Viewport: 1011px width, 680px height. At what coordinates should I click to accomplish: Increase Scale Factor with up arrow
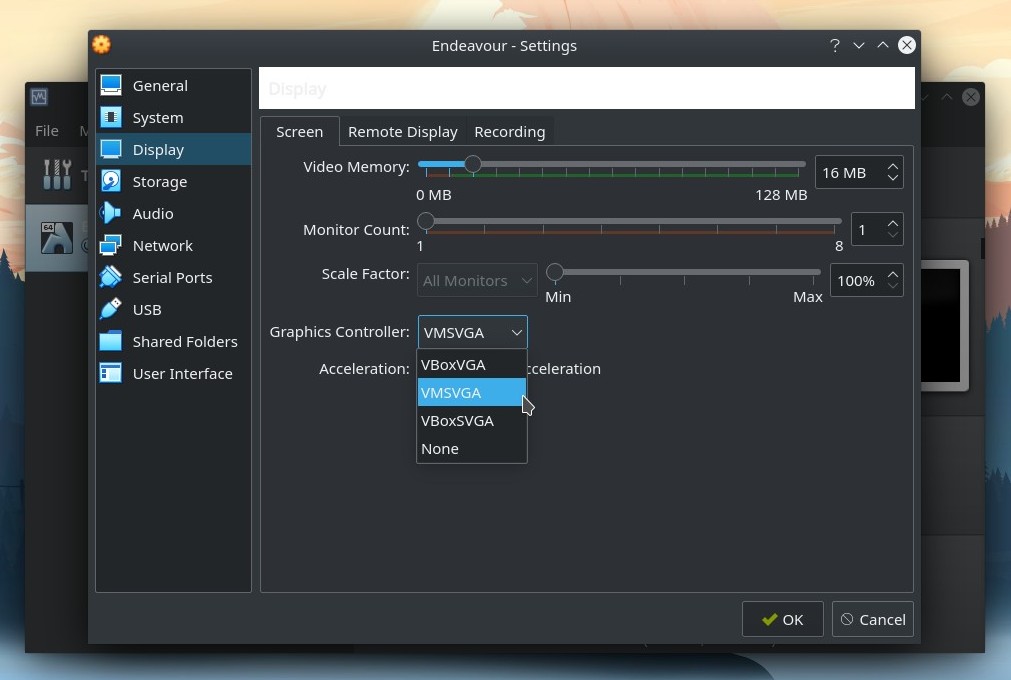[892, 274]
